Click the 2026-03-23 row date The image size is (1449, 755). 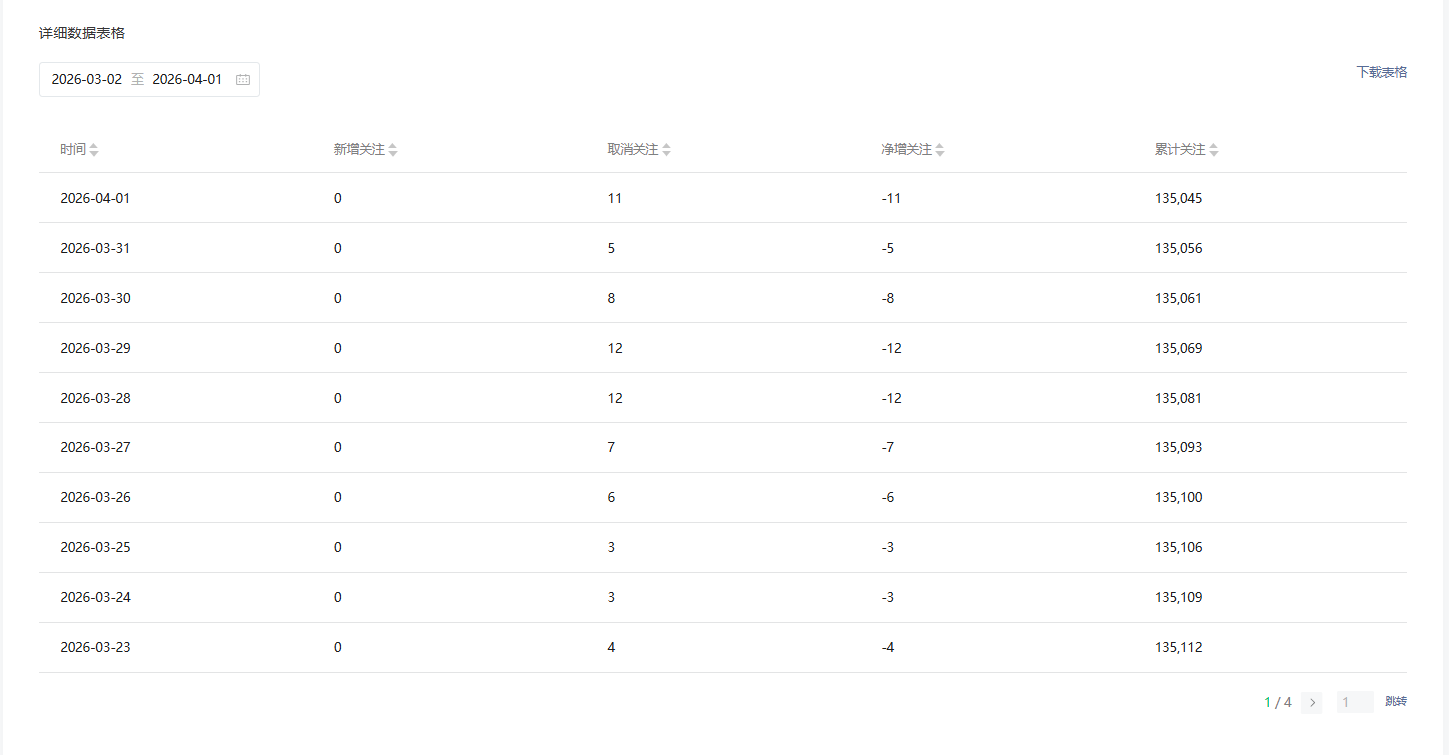(95, 647)
